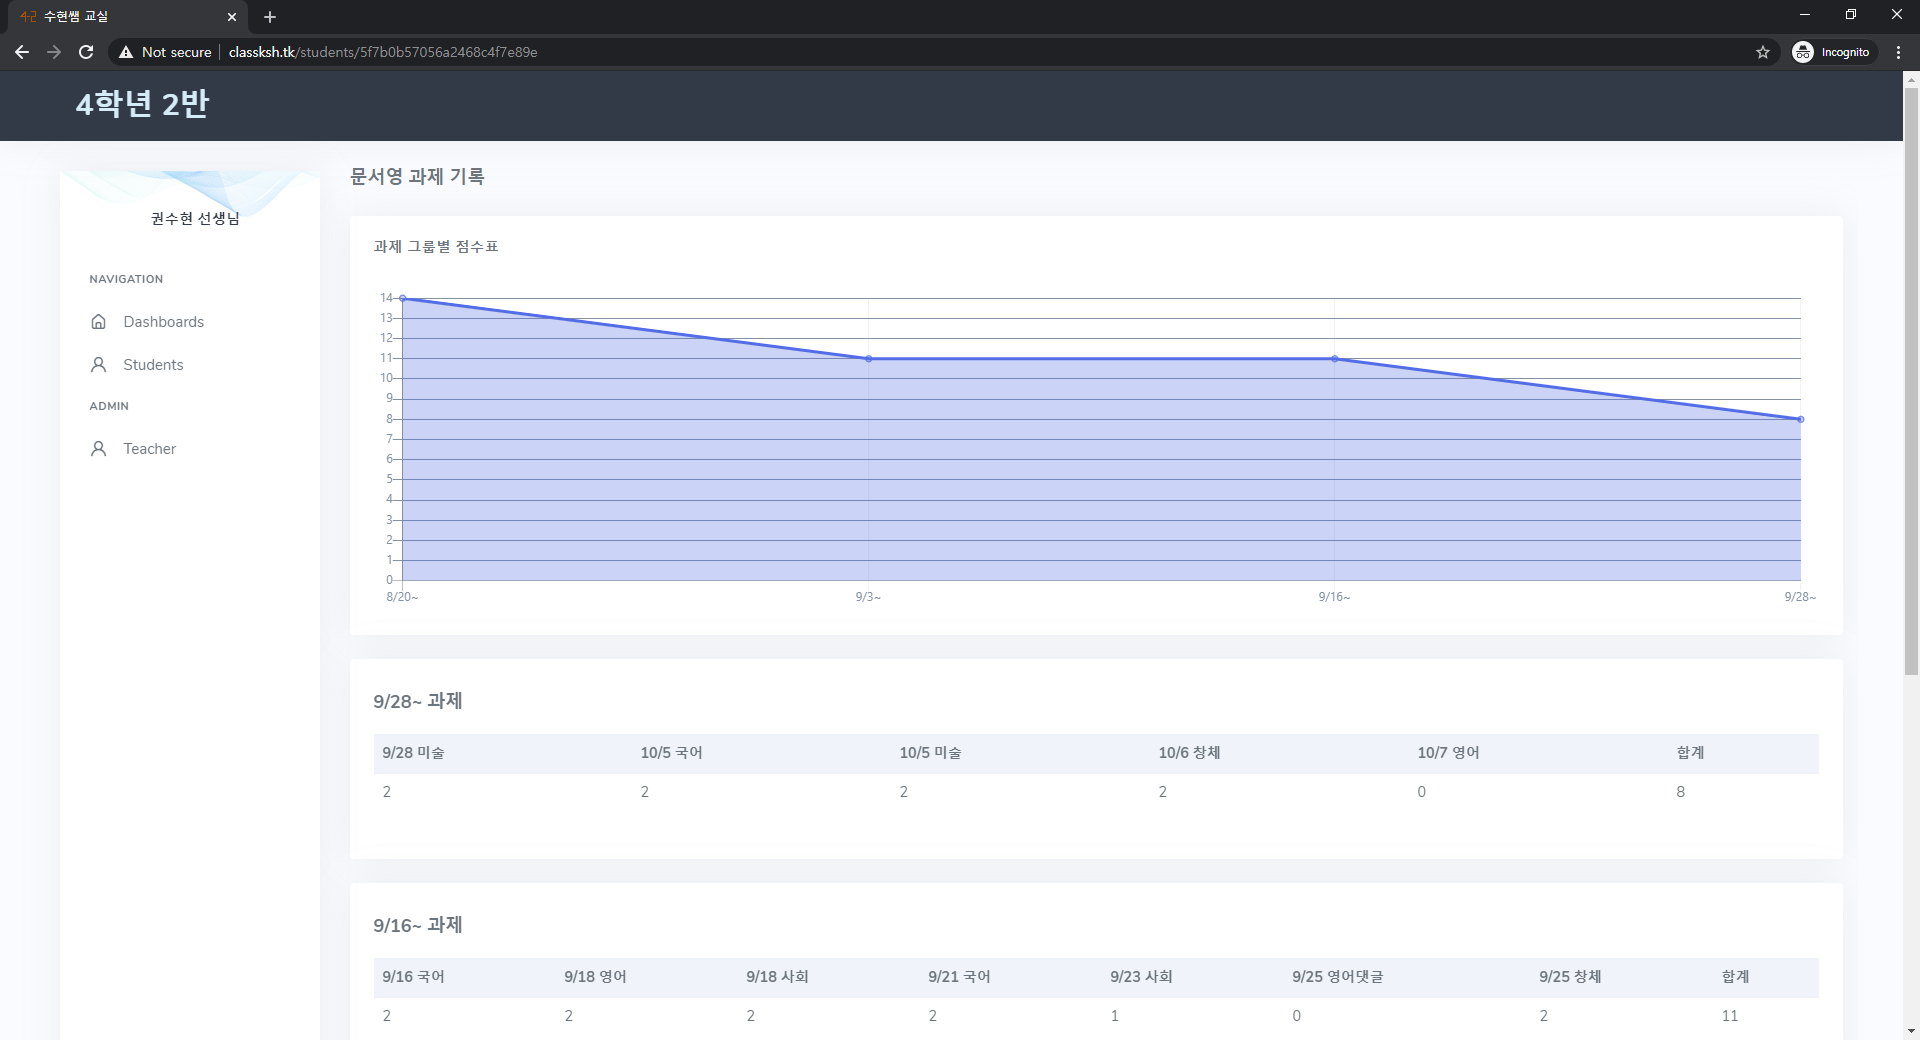This screenshot has width=1920, height=1040.
Task: Go back to the previous page
Action: pos(22,52)
